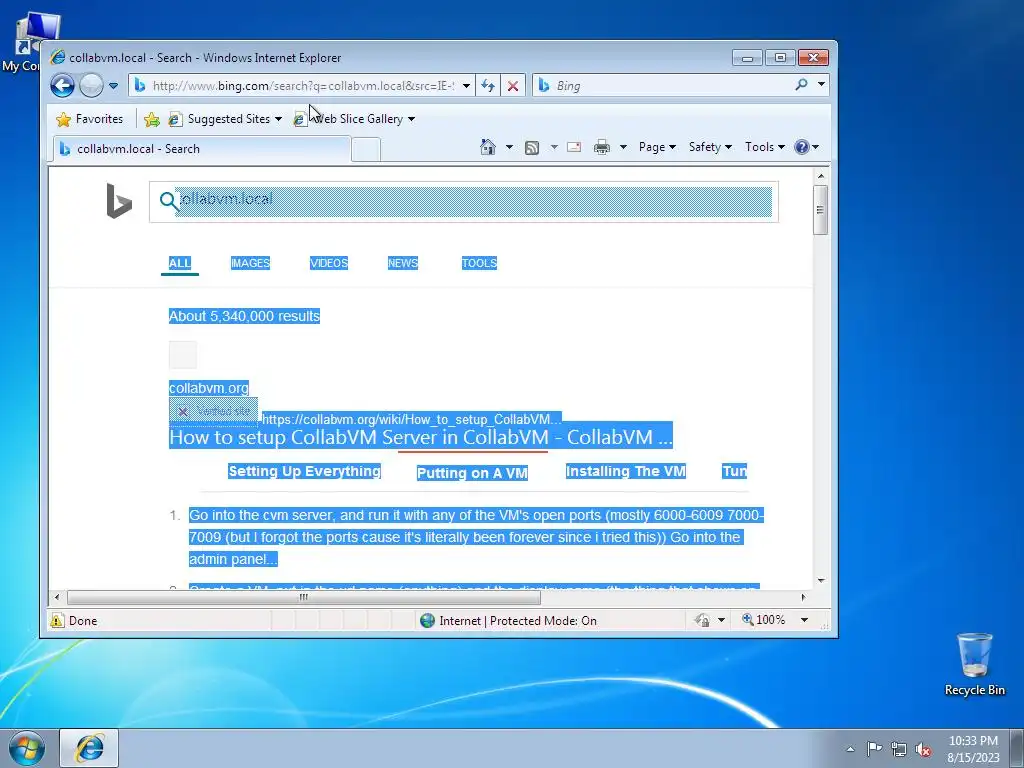Viewport: 1024px width, 768px height.
Task: Expand the zoom level dropdown arrow
Action: coord(805,620)
